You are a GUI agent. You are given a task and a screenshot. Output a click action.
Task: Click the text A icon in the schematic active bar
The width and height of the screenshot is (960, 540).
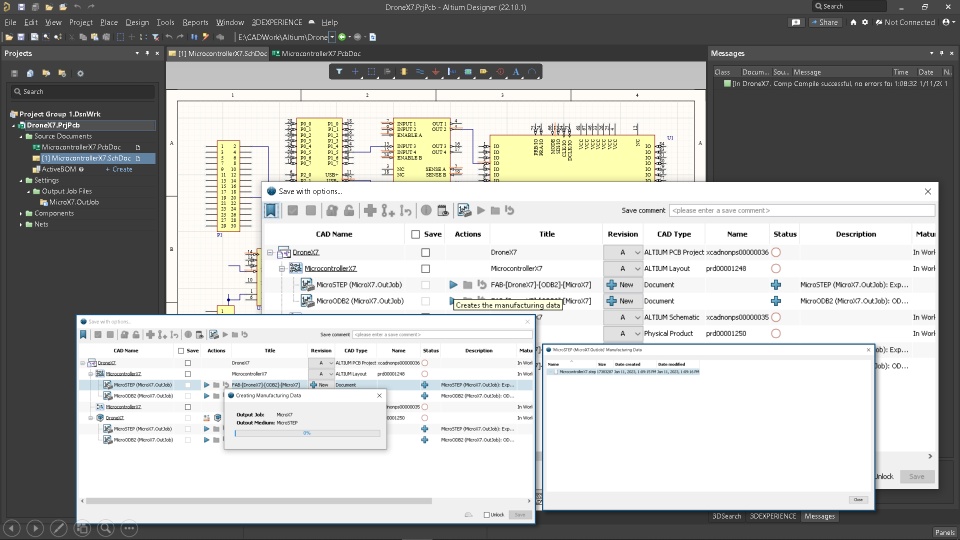coord(516,72)
